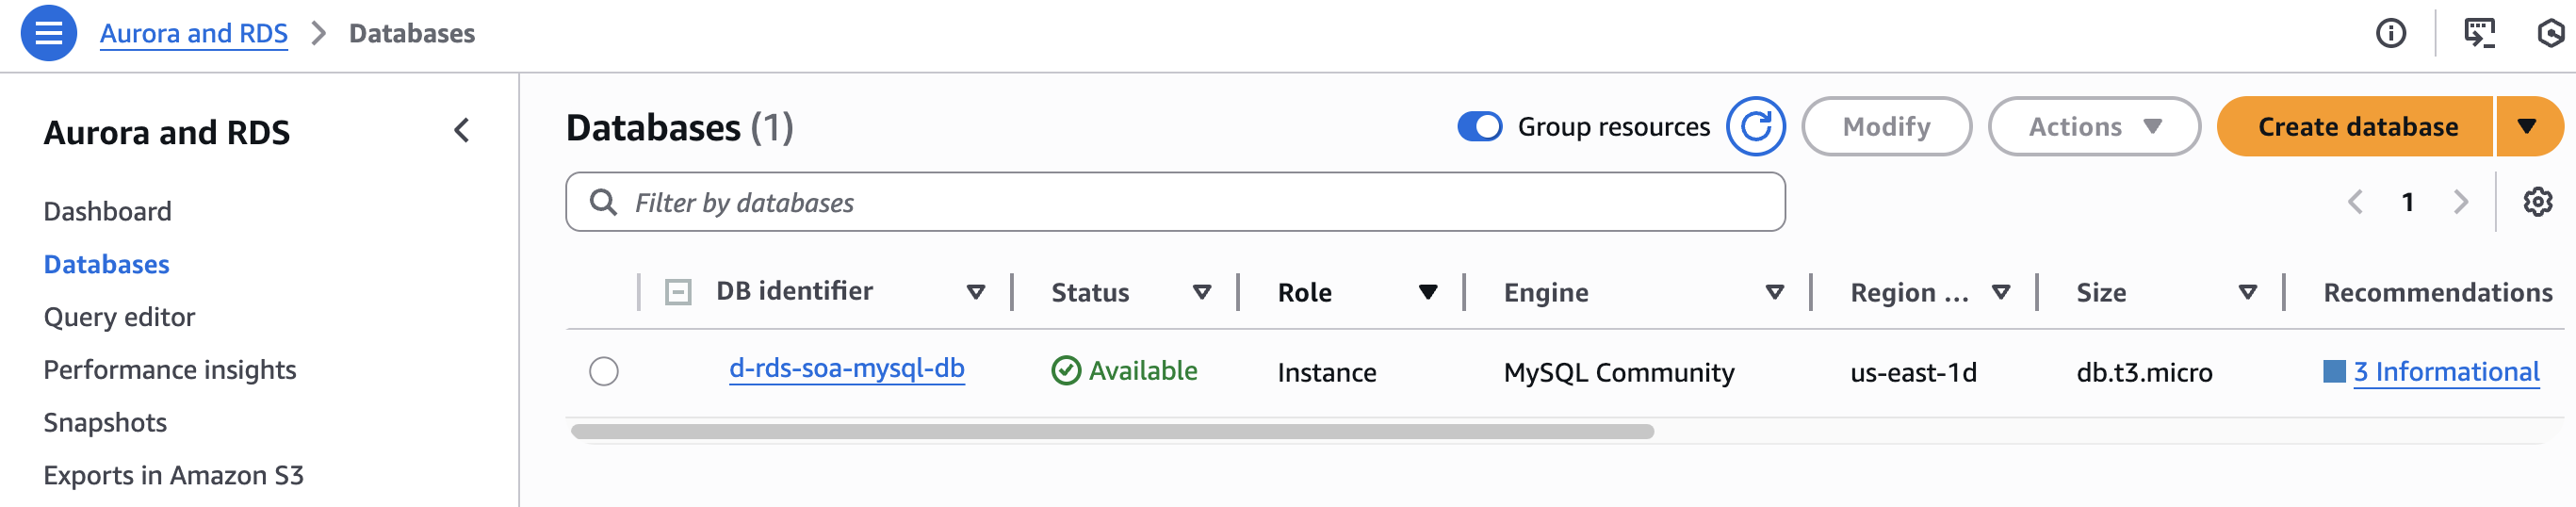Expand the Create database arrow menu
The image size is (2576, 507).
[x=2527, y=127]
